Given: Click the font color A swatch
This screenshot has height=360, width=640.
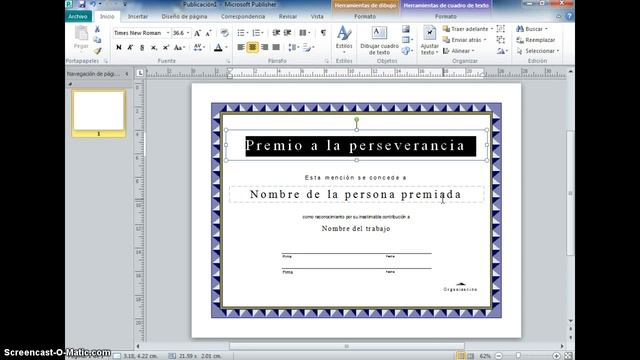Looking at the screenshot, I should pos(218,47).
